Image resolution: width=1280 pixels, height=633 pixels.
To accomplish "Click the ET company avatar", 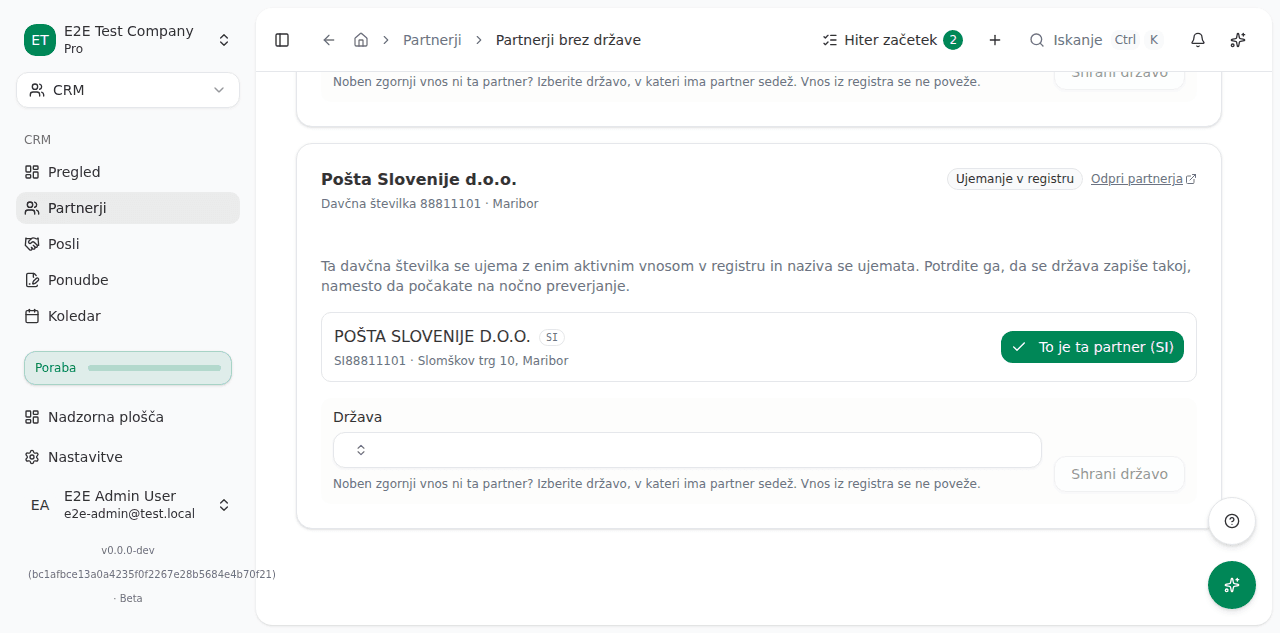I will (40, 40).
